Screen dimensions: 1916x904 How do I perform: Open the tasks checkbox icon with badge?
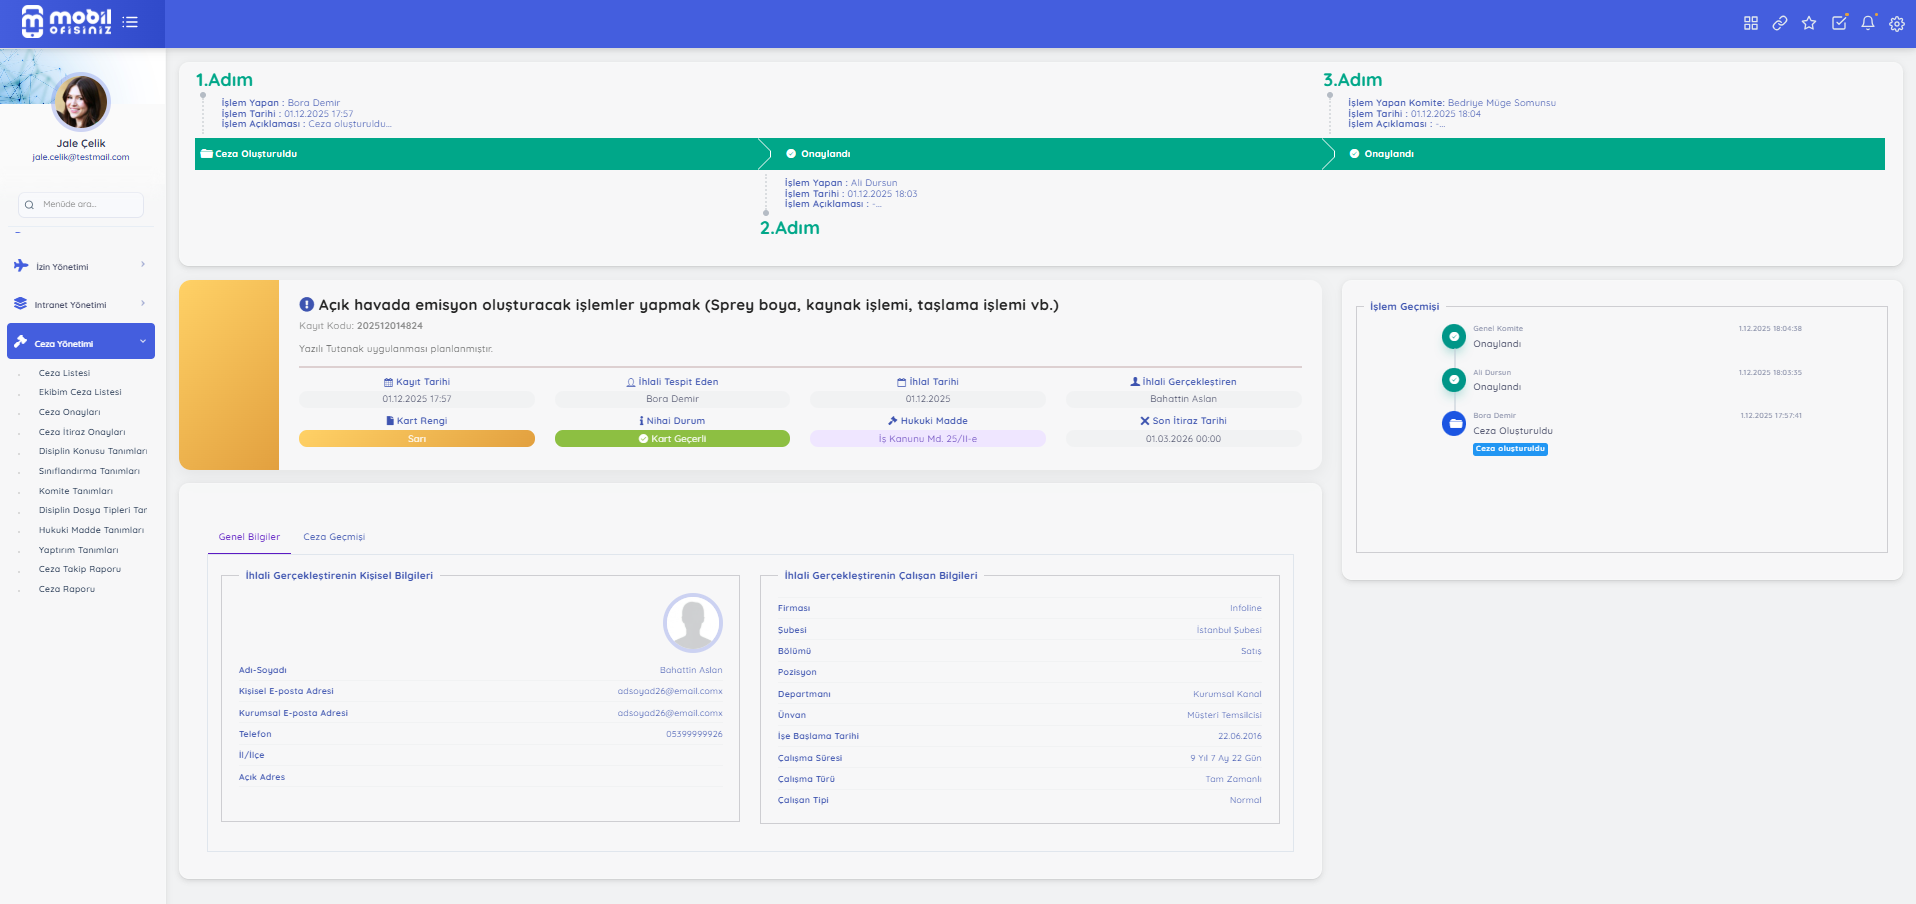click(1838, 23)
